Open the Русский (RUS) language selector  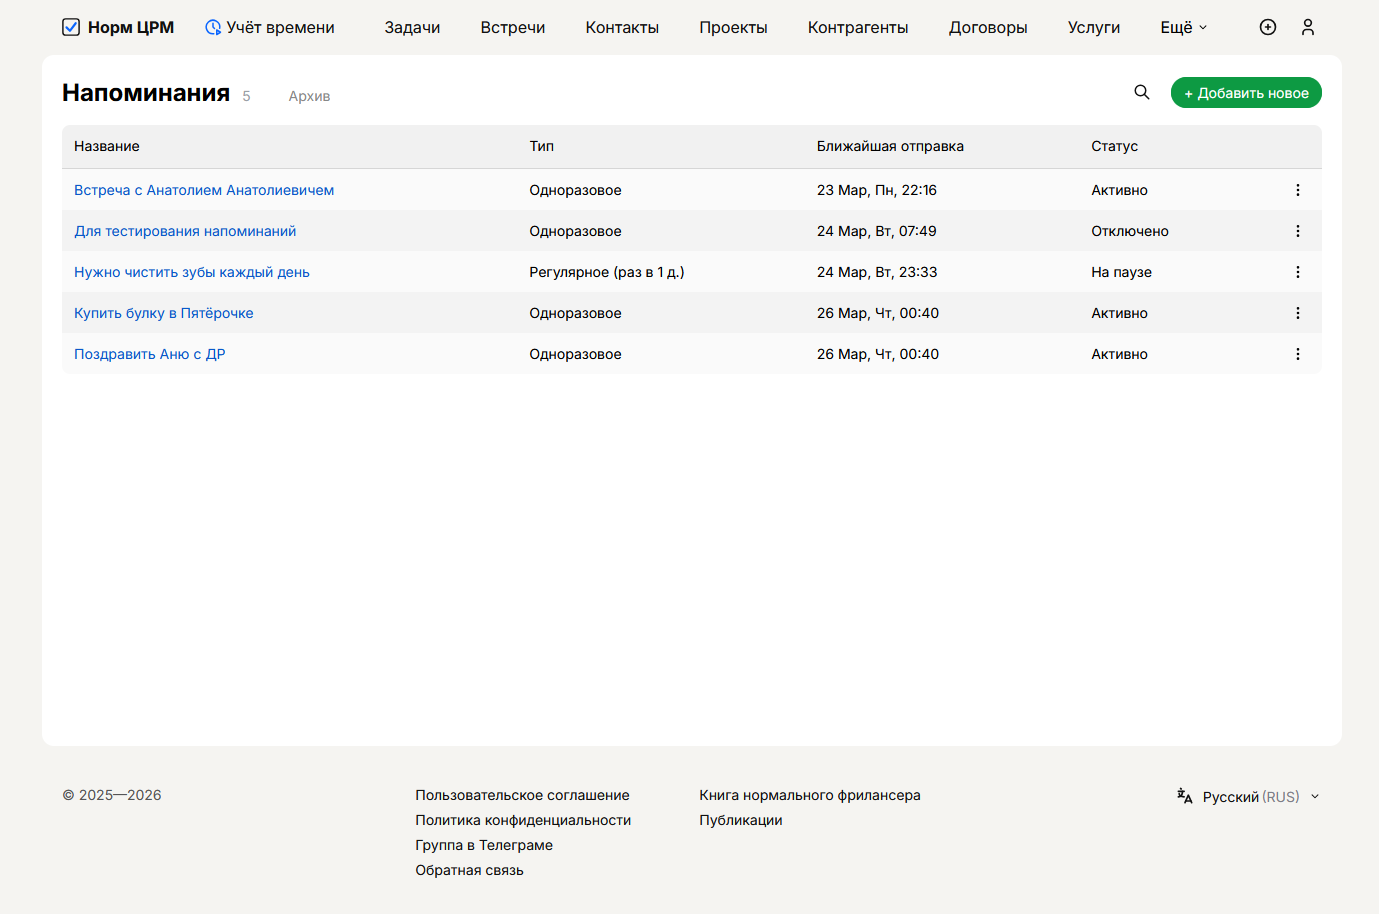pos(1251,797)
